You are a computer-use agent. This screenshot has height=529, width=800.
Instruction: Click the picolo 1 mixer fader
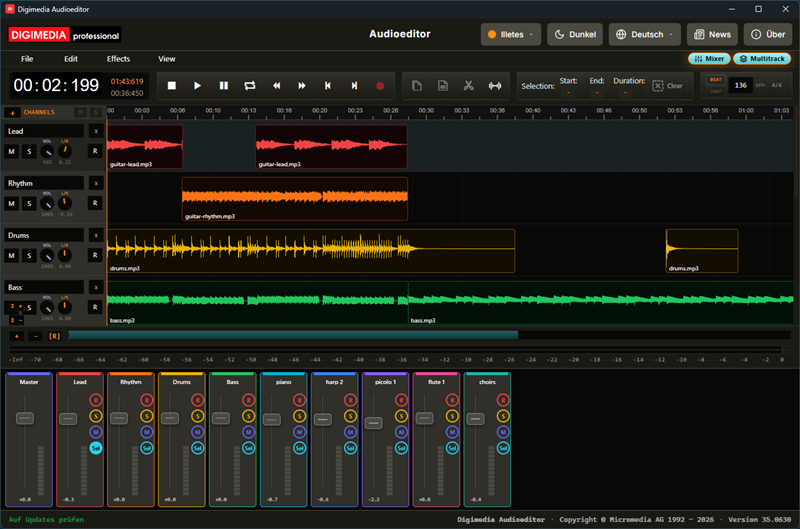pyautogui.click(x=374, y=423)
